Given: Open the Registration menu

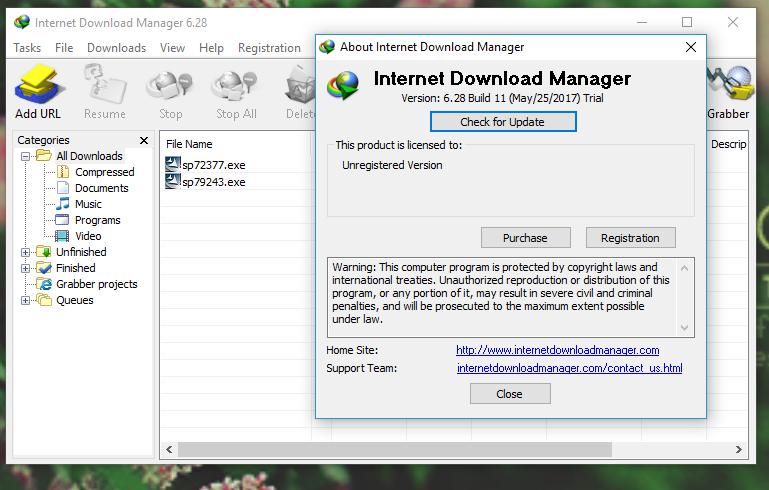Looking at the screenshot, I should click(x=269, y=48).
